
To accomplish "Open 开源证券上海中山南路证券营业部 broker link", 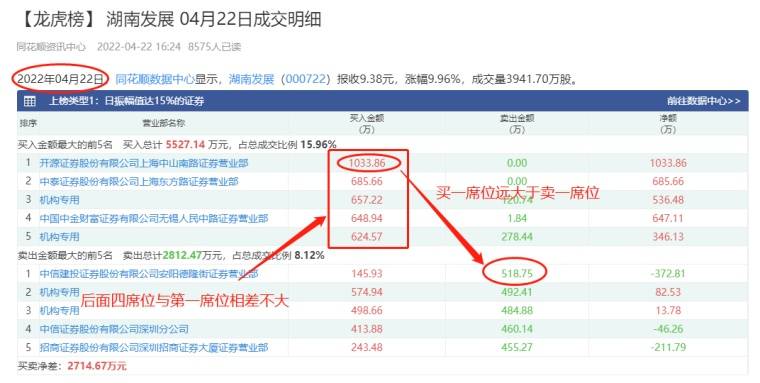I will [x=143, y=163].
